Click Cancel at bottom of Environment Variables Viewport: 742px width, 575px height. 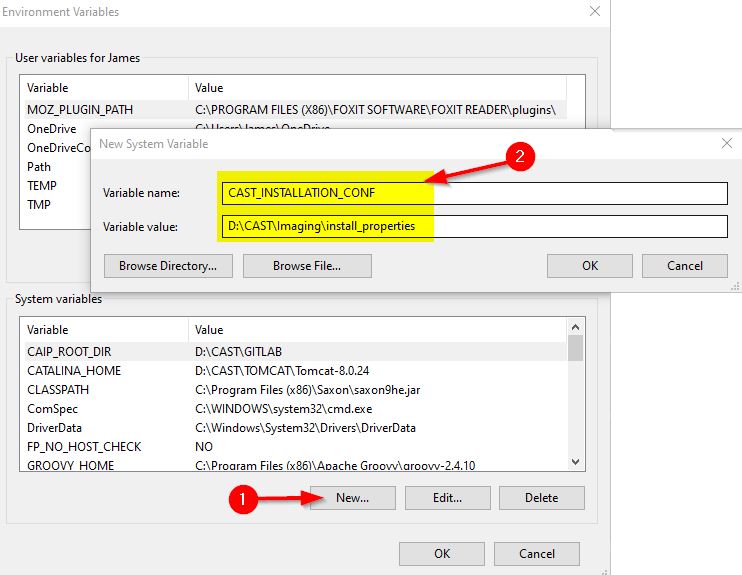(x=537, y=553)
